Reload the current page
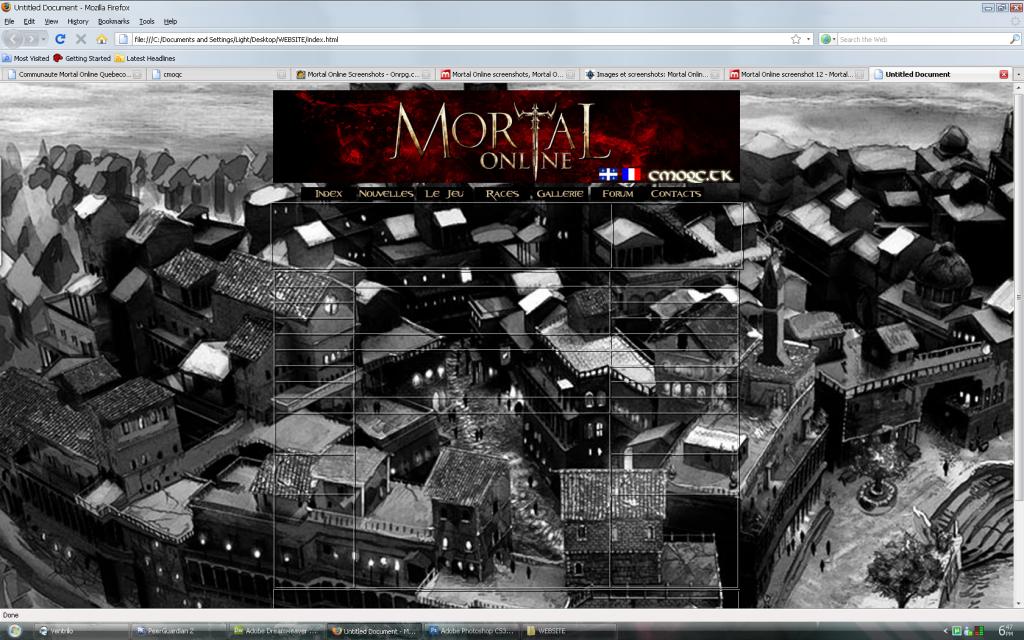 (60, 39)
